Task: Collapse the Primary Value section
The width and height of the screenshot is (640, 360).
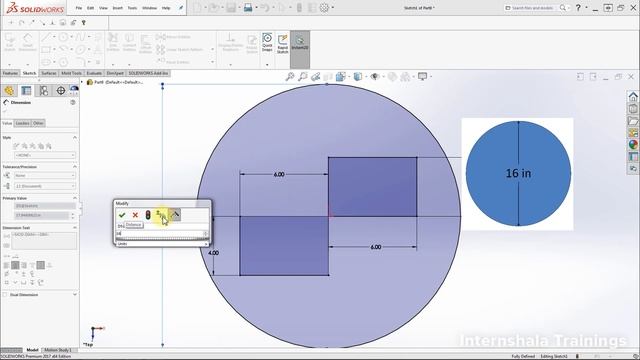Action: [75, 198]
